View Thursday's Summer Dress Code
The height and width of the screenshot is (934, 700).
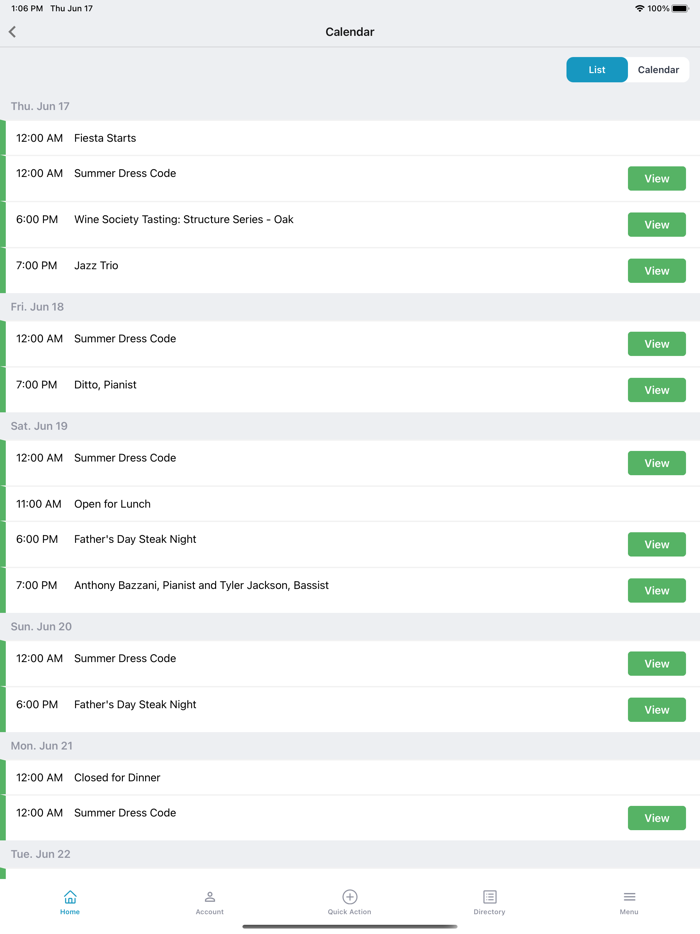[656, 179]
